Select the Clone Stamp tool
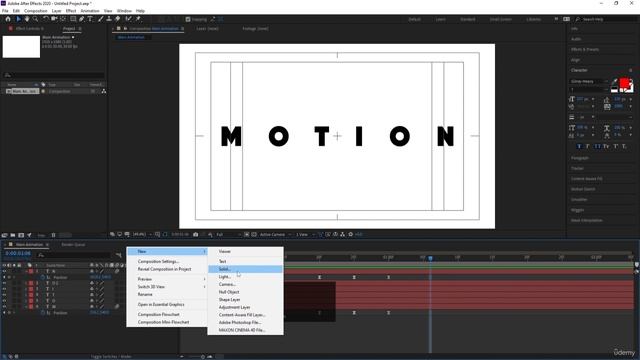Screen dimensions: 640x360 click(x=109, y=19)
